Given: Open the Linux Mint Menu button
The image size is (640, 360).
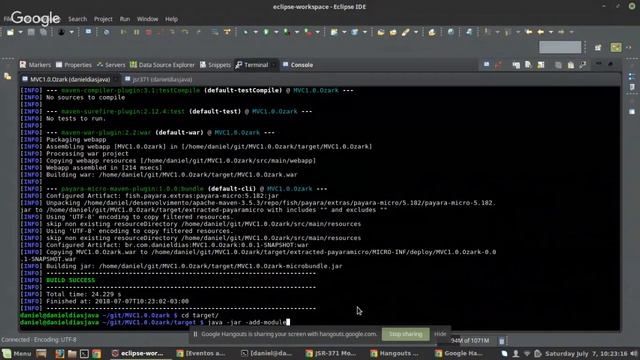Looking at the screenshot, I should pos(17,353).
